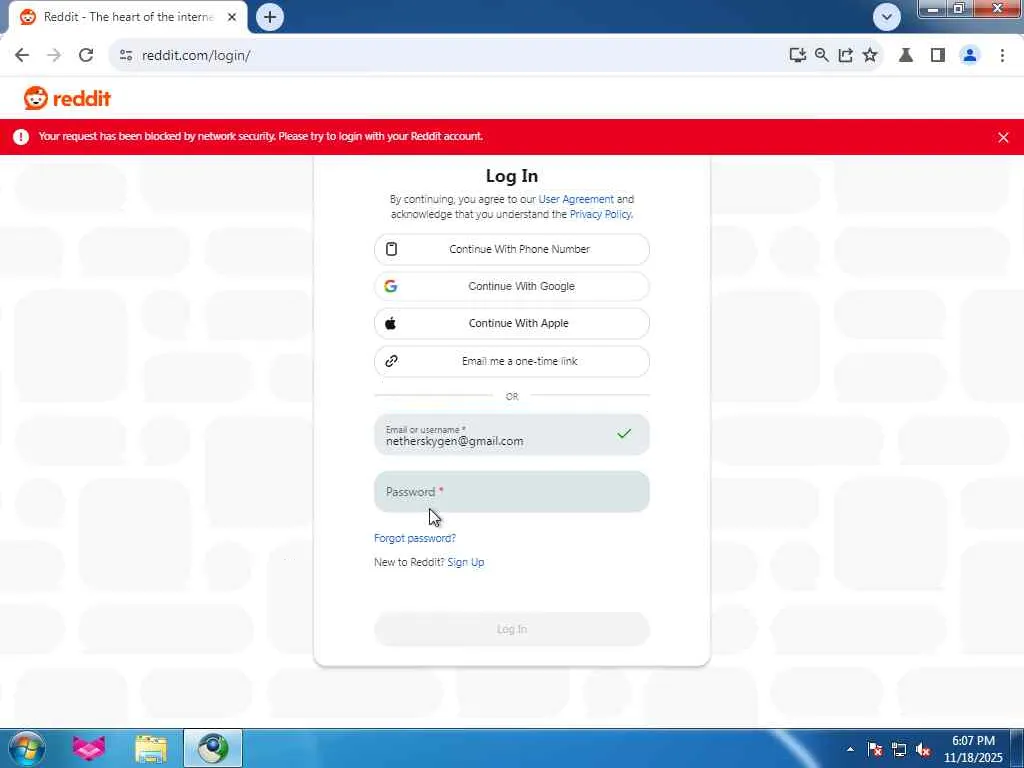The image size is (1024, 768).
Task: Restore down the browser window
Action: pyautogui.click(x=959, y=8)
